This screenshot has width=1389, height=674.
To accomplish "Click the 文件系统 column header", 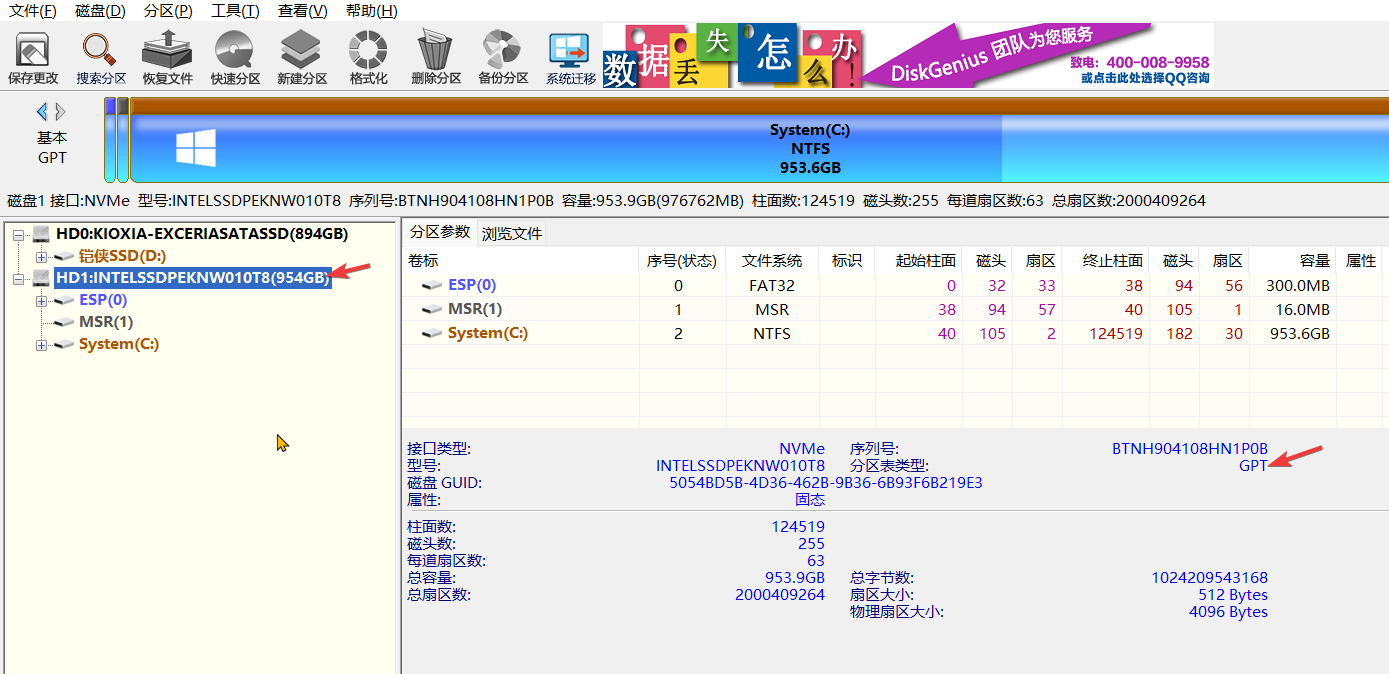I will coord(772,261).
